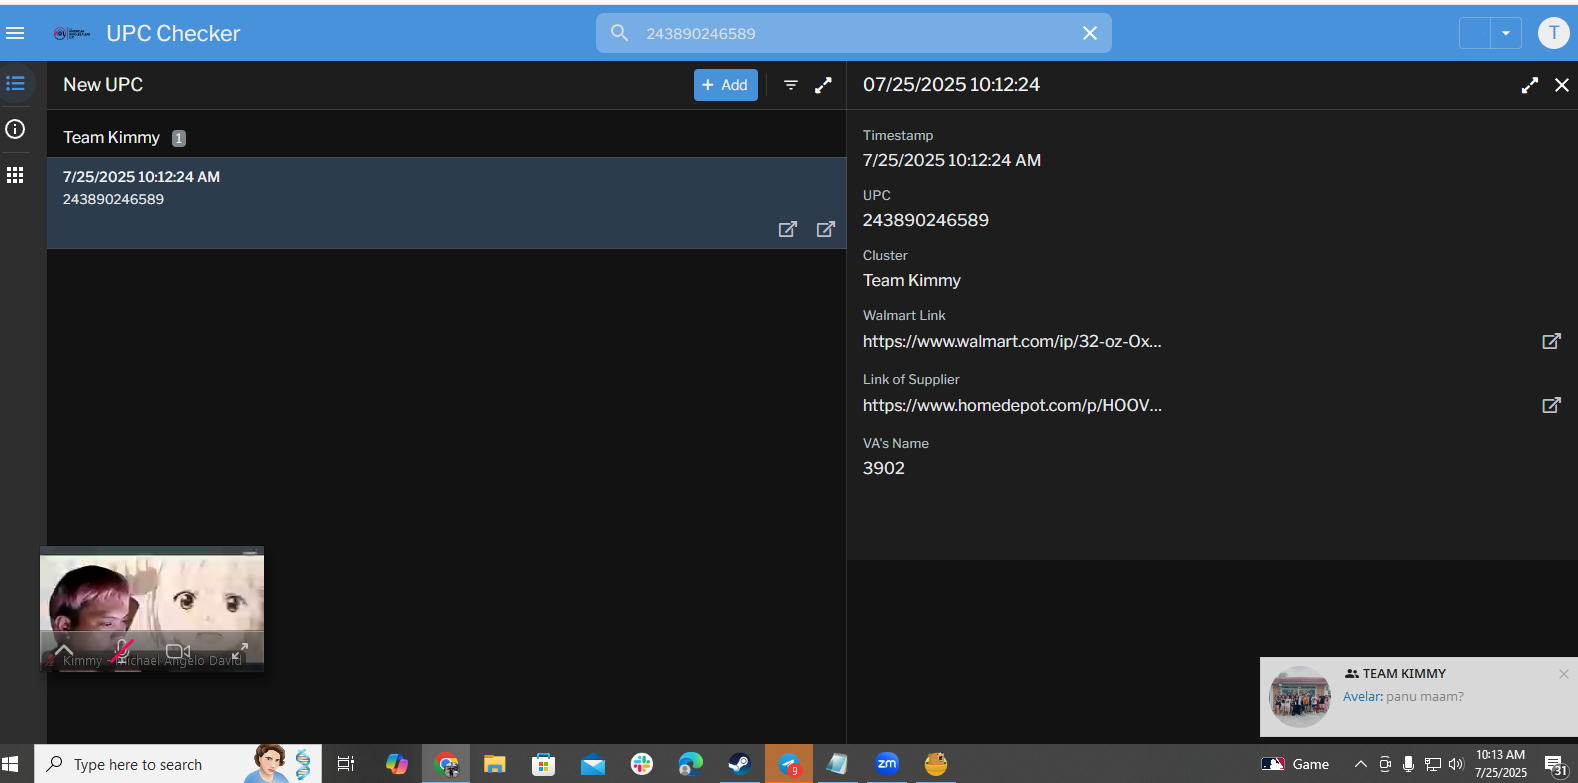
Task: Expand options chevron in video overlay
Action: (x=64, y=651)
